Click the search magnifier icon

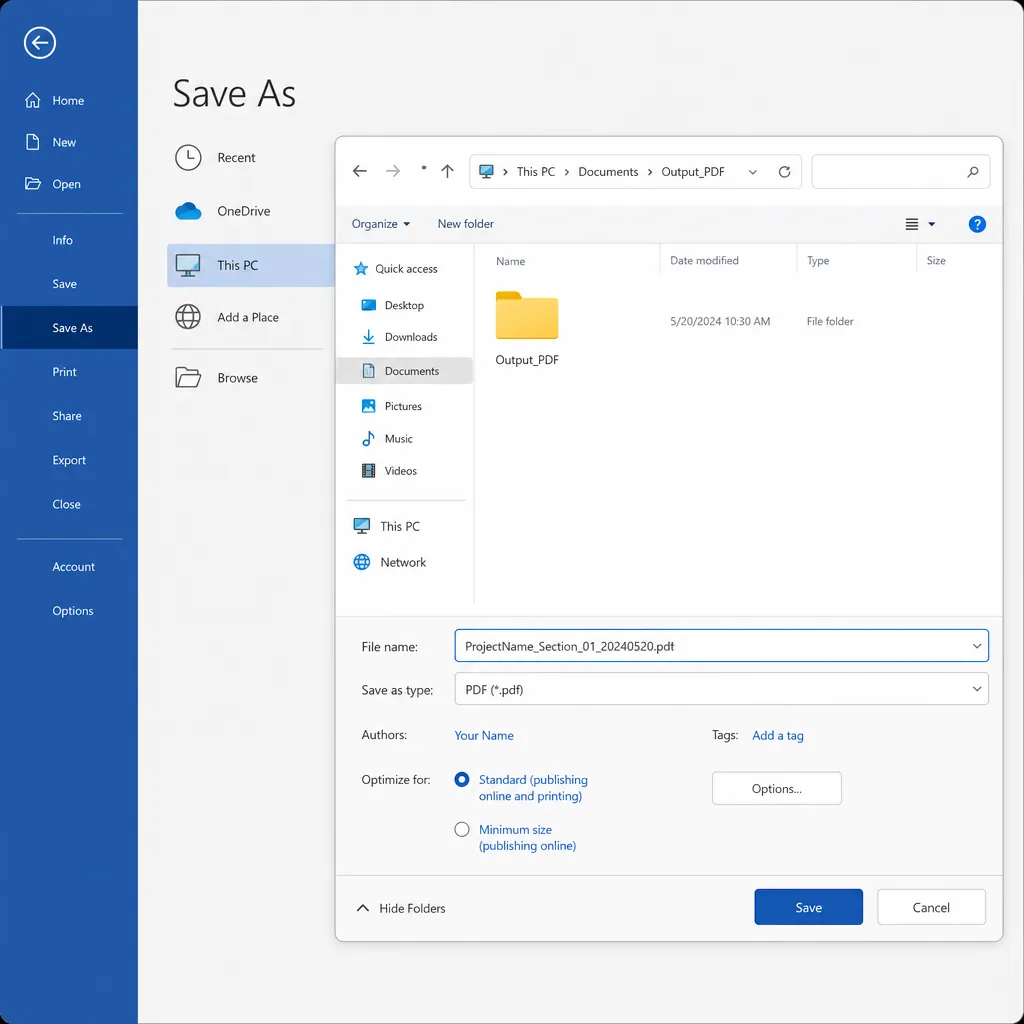coord(972,172)
